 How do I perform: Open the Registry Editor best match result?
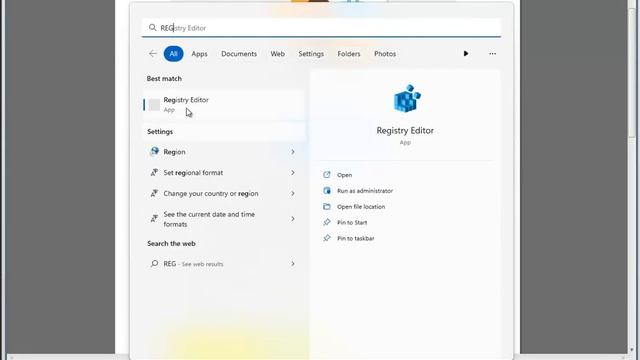(x=224, y=104)
